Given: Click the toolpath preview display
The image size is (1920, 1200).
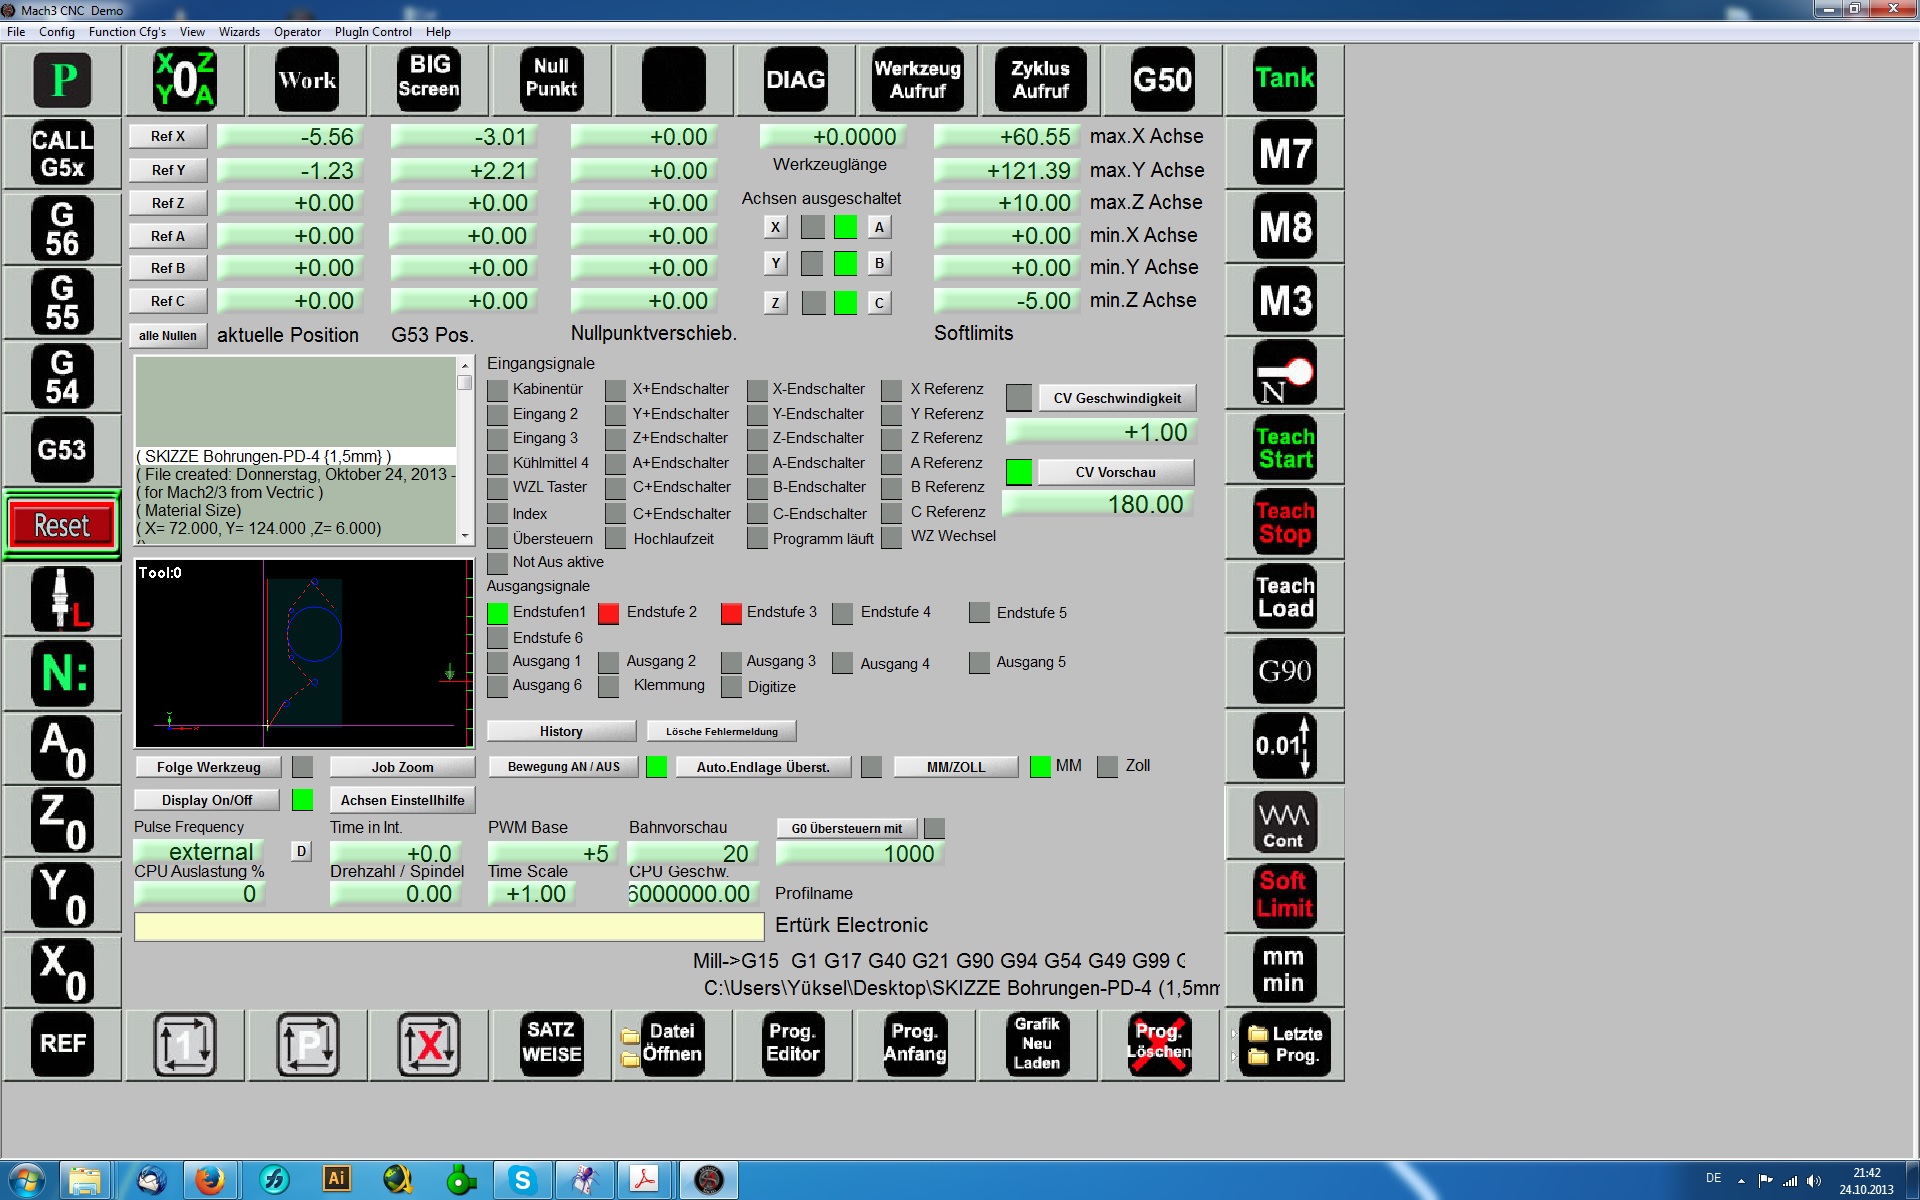Looking at the screenshot, I should tap(304, 653).
